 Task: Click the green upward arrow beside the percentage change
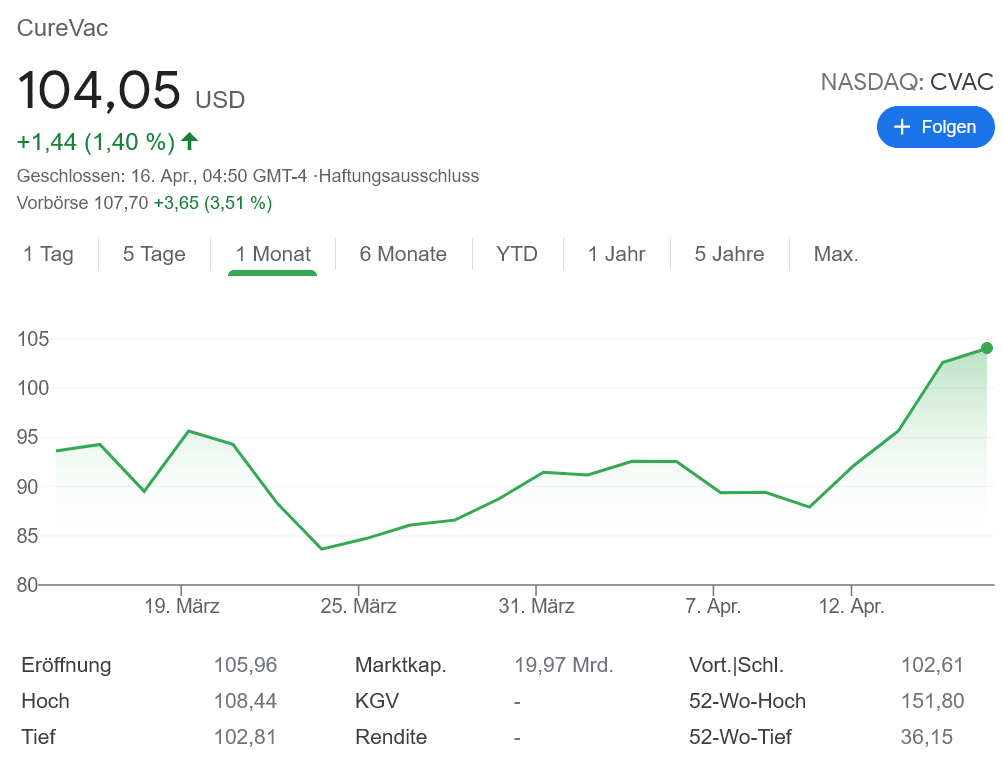point(189,142)
